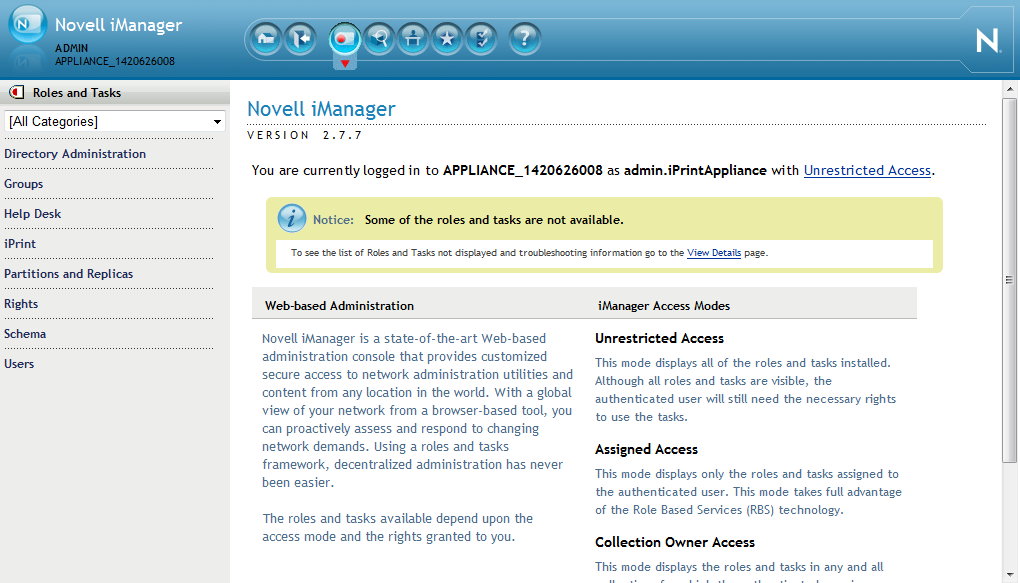Click the Roles and Tasks panel icon
The image size is (1020, 583).
click(16, 92)
